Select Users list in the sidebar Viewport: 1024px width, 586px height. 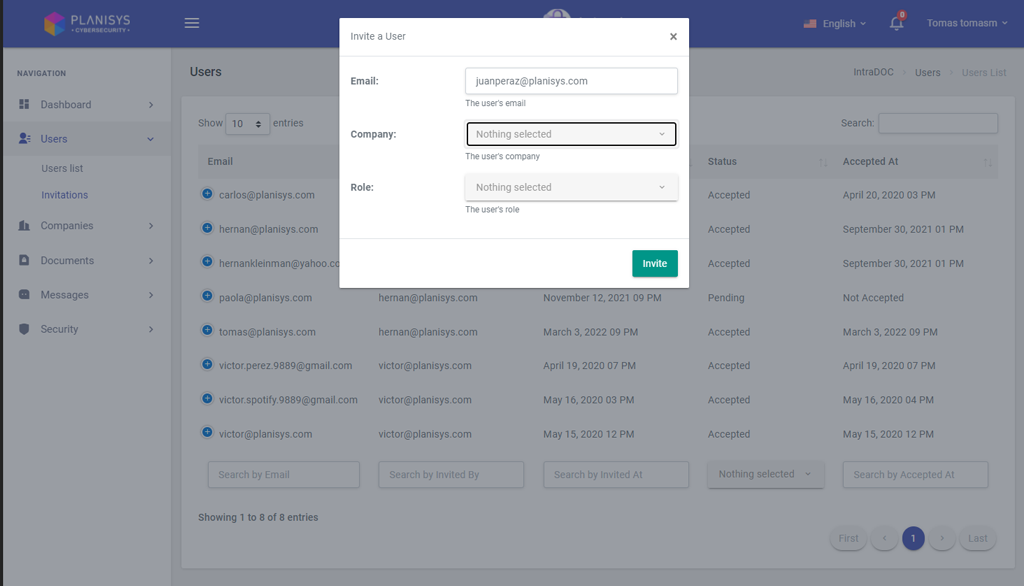click(x=62, y=169)
